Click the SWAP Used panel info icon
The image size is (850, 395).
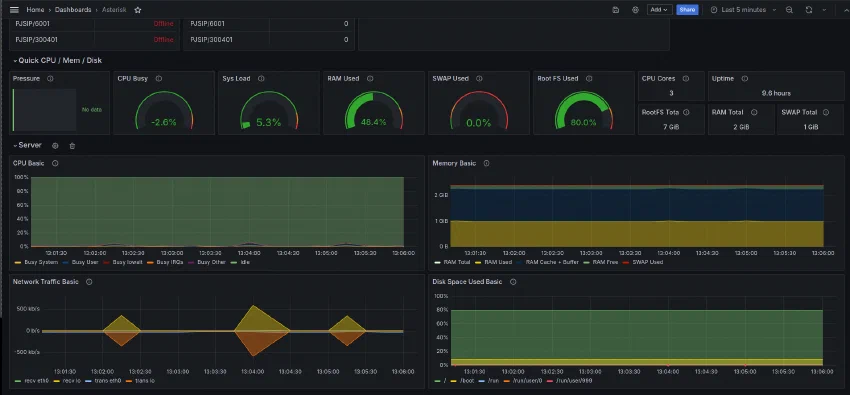pyautogui.click(x=479, y=79)
